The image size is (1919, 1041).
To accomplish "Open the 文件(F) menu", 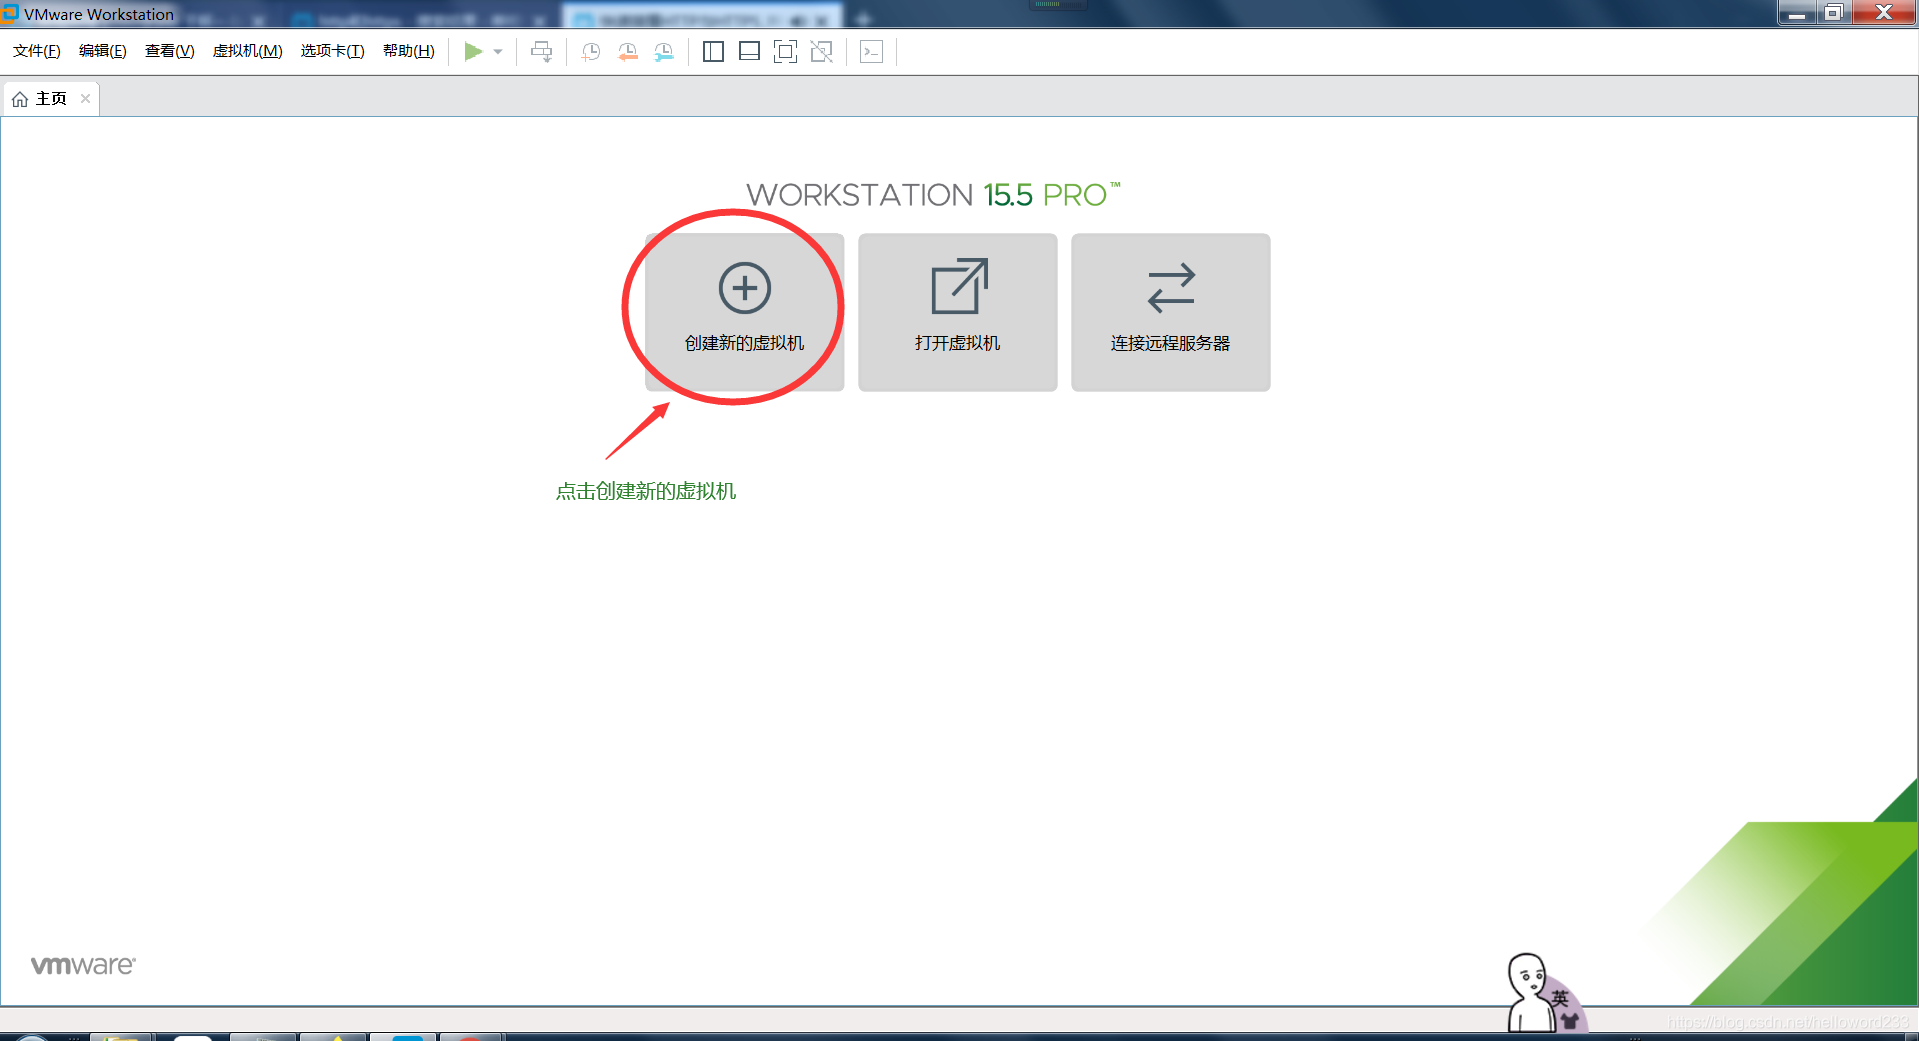I will coord(37,51).
